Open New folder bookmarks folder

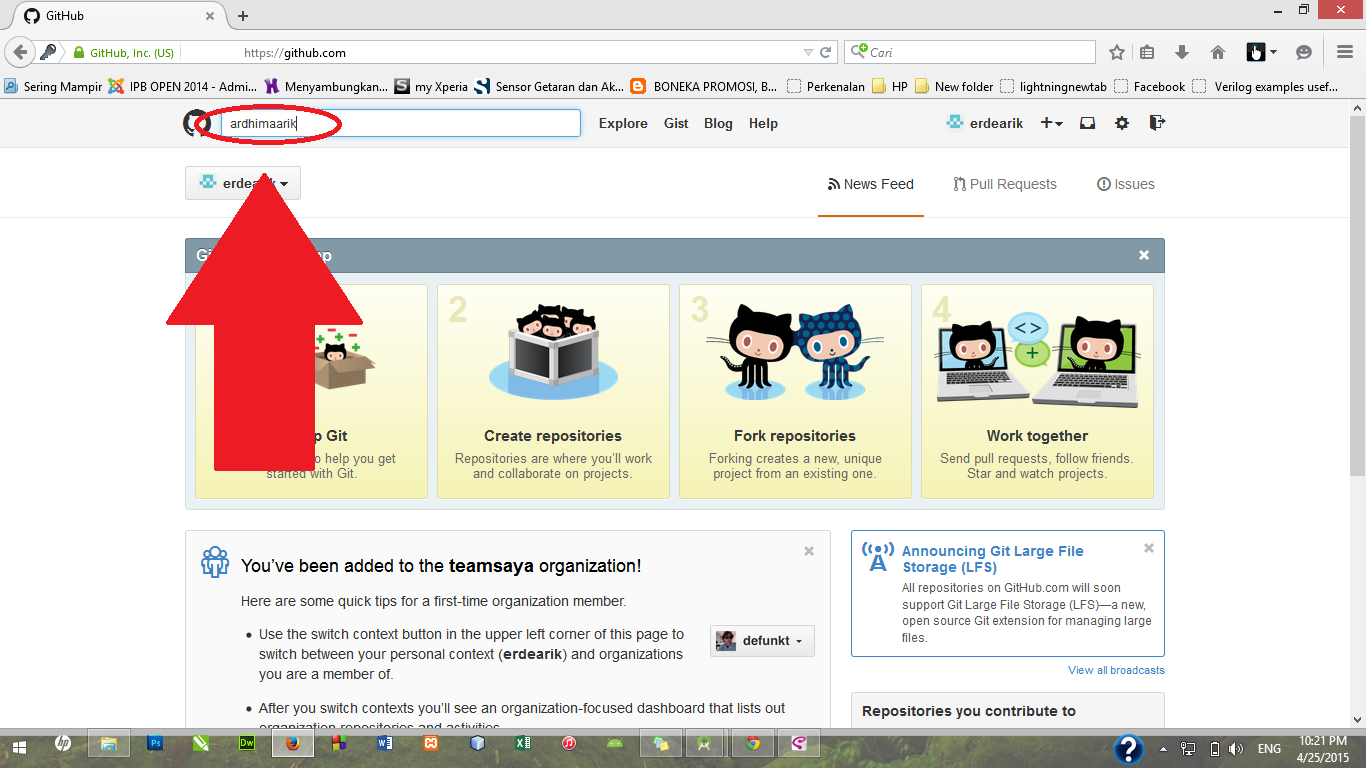tap(954, 87)
